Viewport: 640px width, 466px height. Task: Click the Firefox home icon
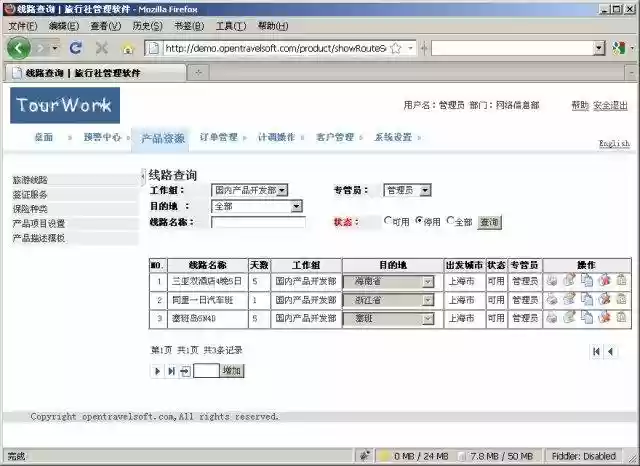tap(128, 49)
